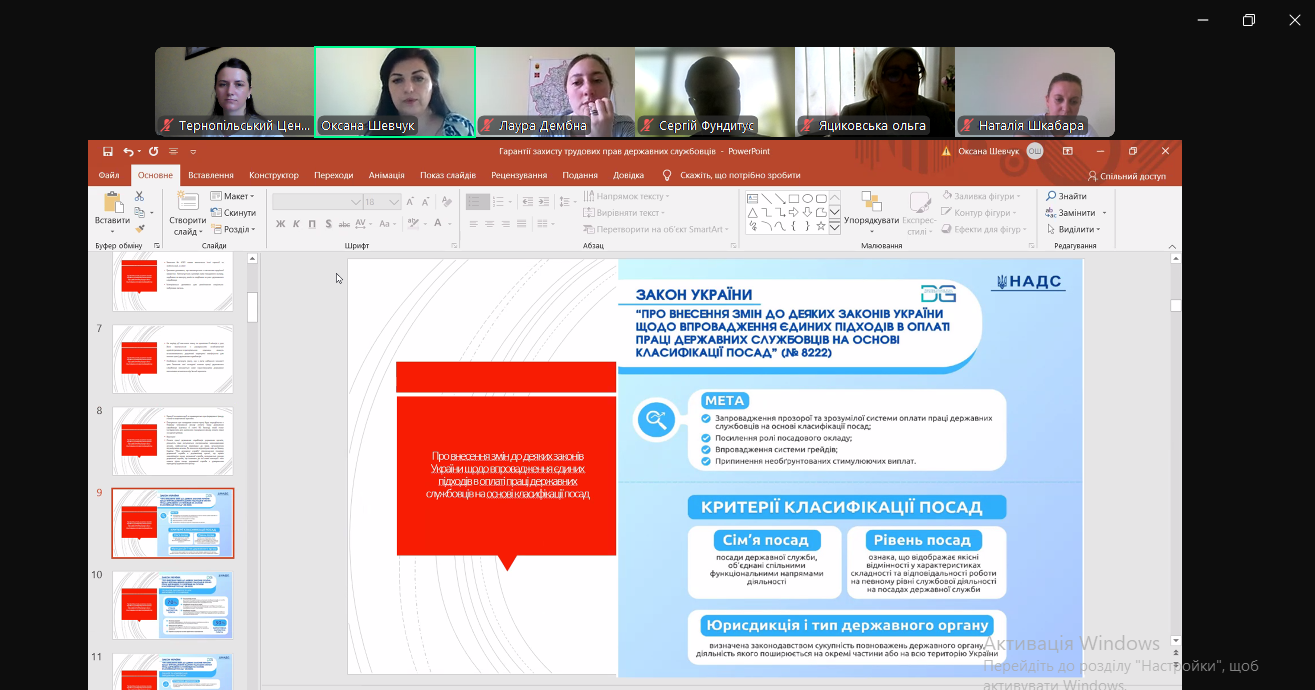Select slide 7 thumbnail in the slide panel

click(x=173, y=359)
